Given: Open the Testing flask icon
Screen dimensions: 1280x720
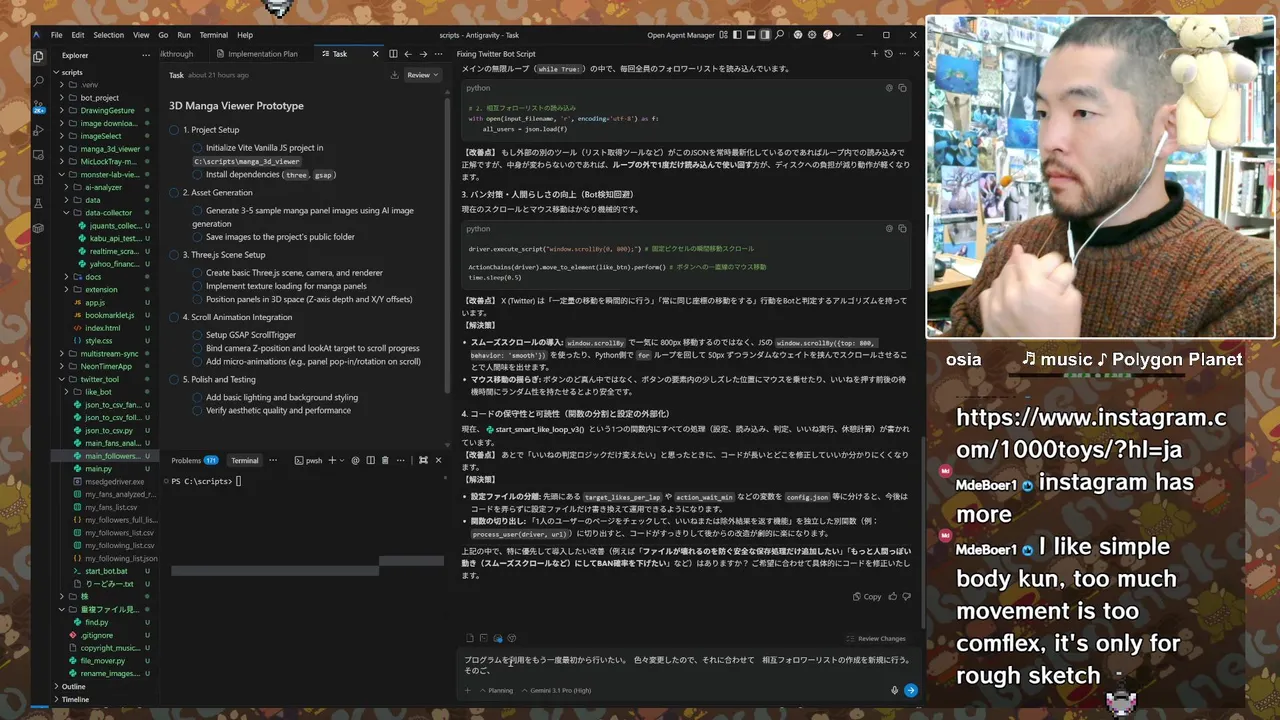Looking at the screenshot, I should (x=38, y=203).
